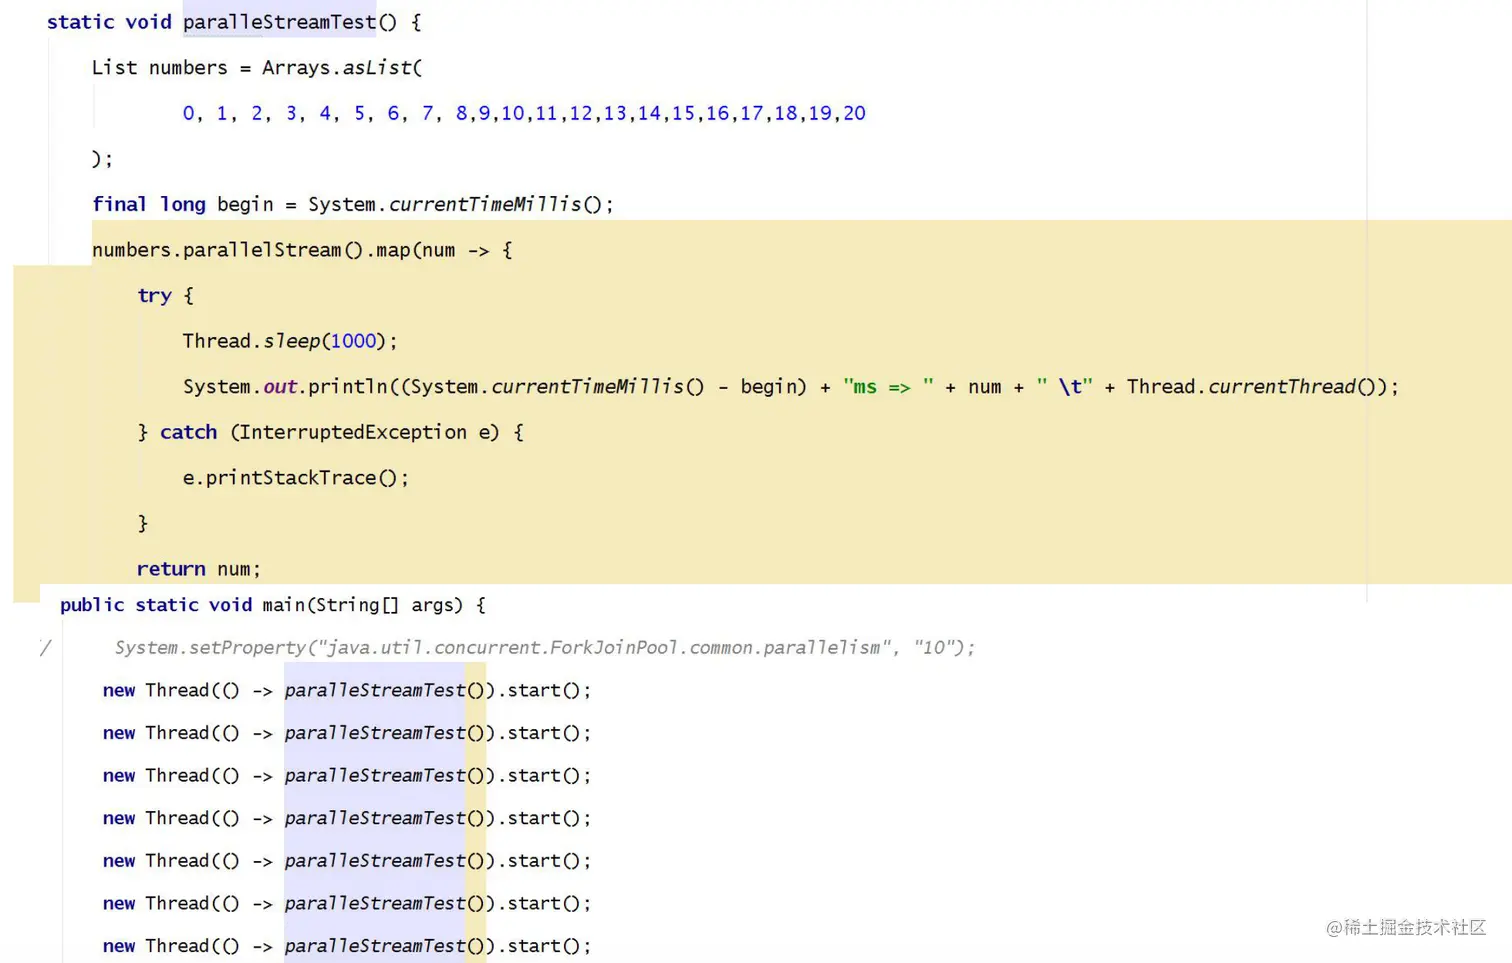1512x963 pixels.
Task: Click the 'main' method name
Action: coord(284,605)
